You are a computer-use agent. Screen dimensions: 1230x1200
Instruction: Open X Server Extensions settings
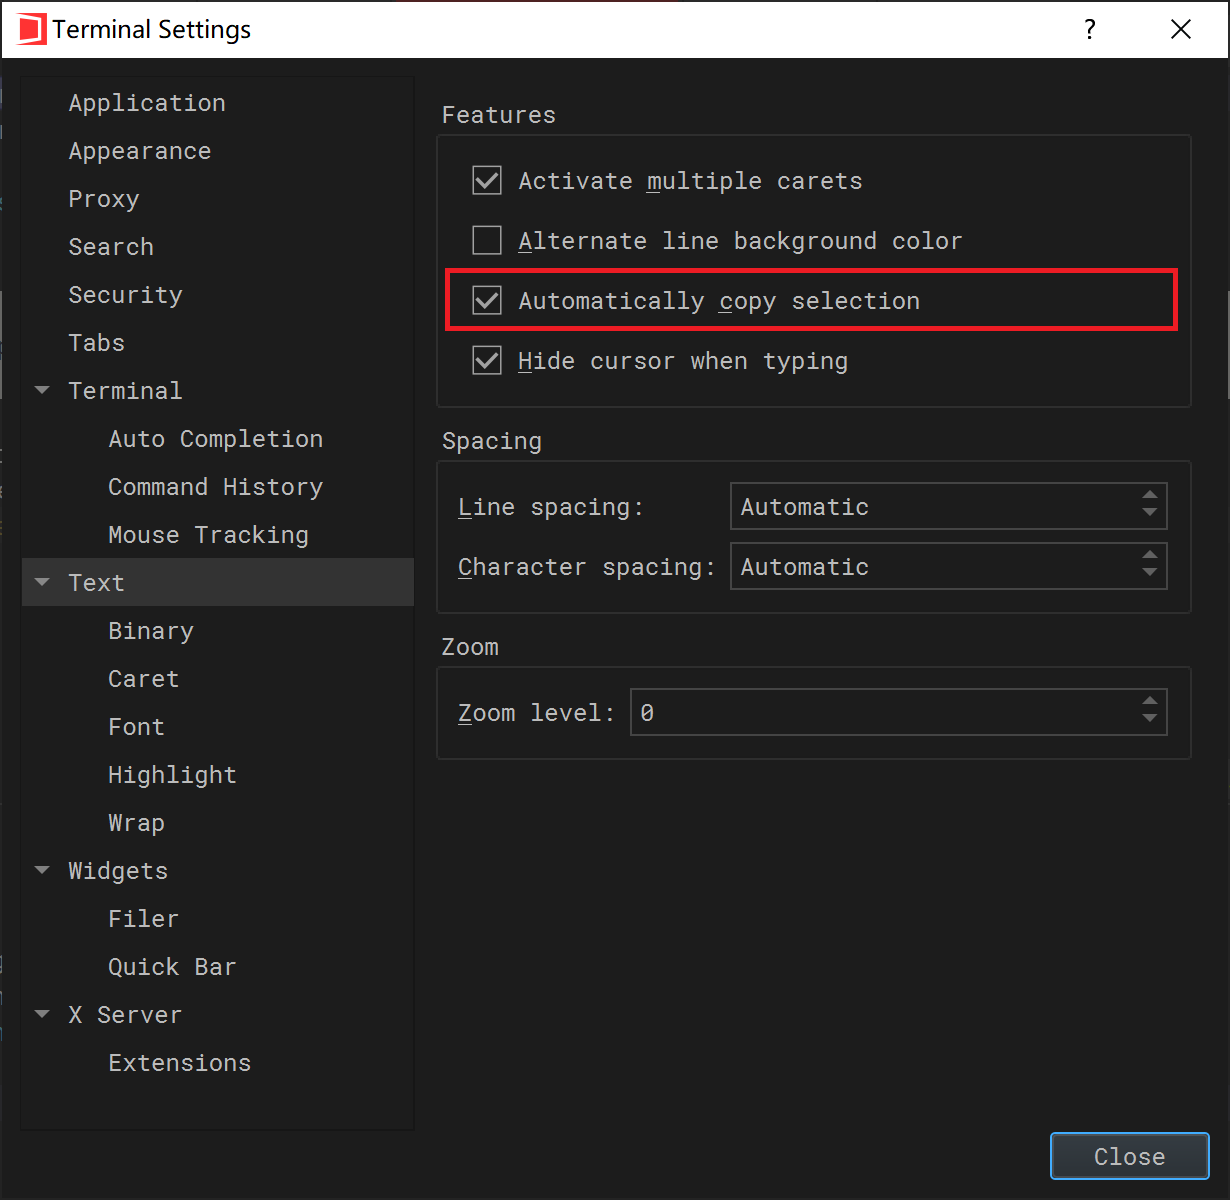[x=180, y=1063]
